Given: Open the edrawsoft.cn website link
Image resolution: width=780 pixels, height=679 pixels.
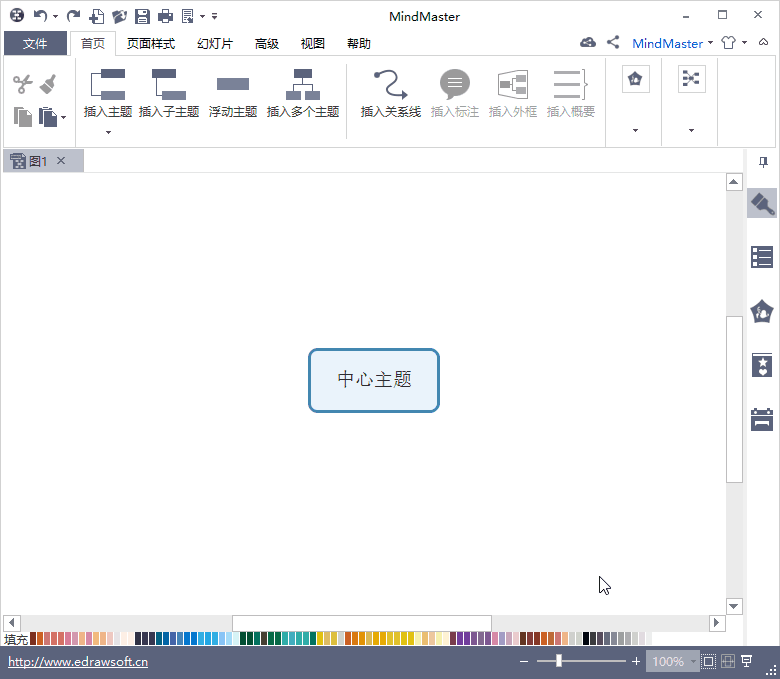Looking at the screenshot, I should 78,662.
